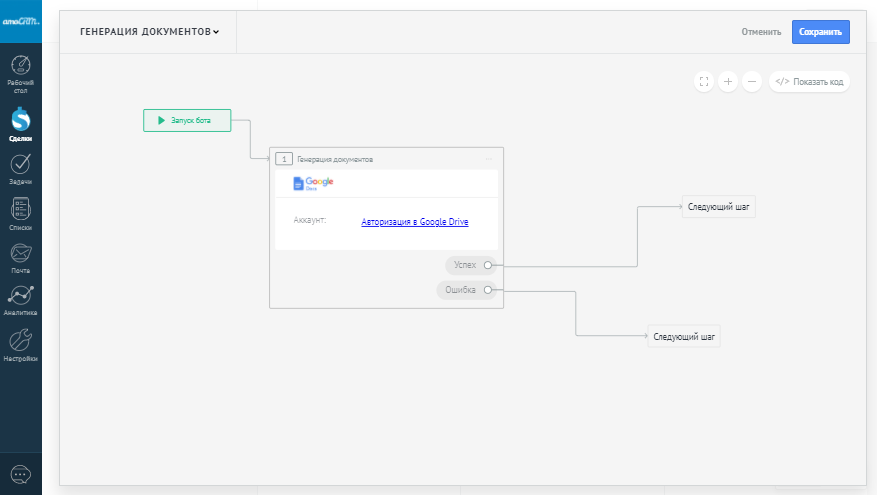The width and height of the screenshot is (877, 495).
Task: Cancel changes via Отменить
Action: [x=761, y=32]
